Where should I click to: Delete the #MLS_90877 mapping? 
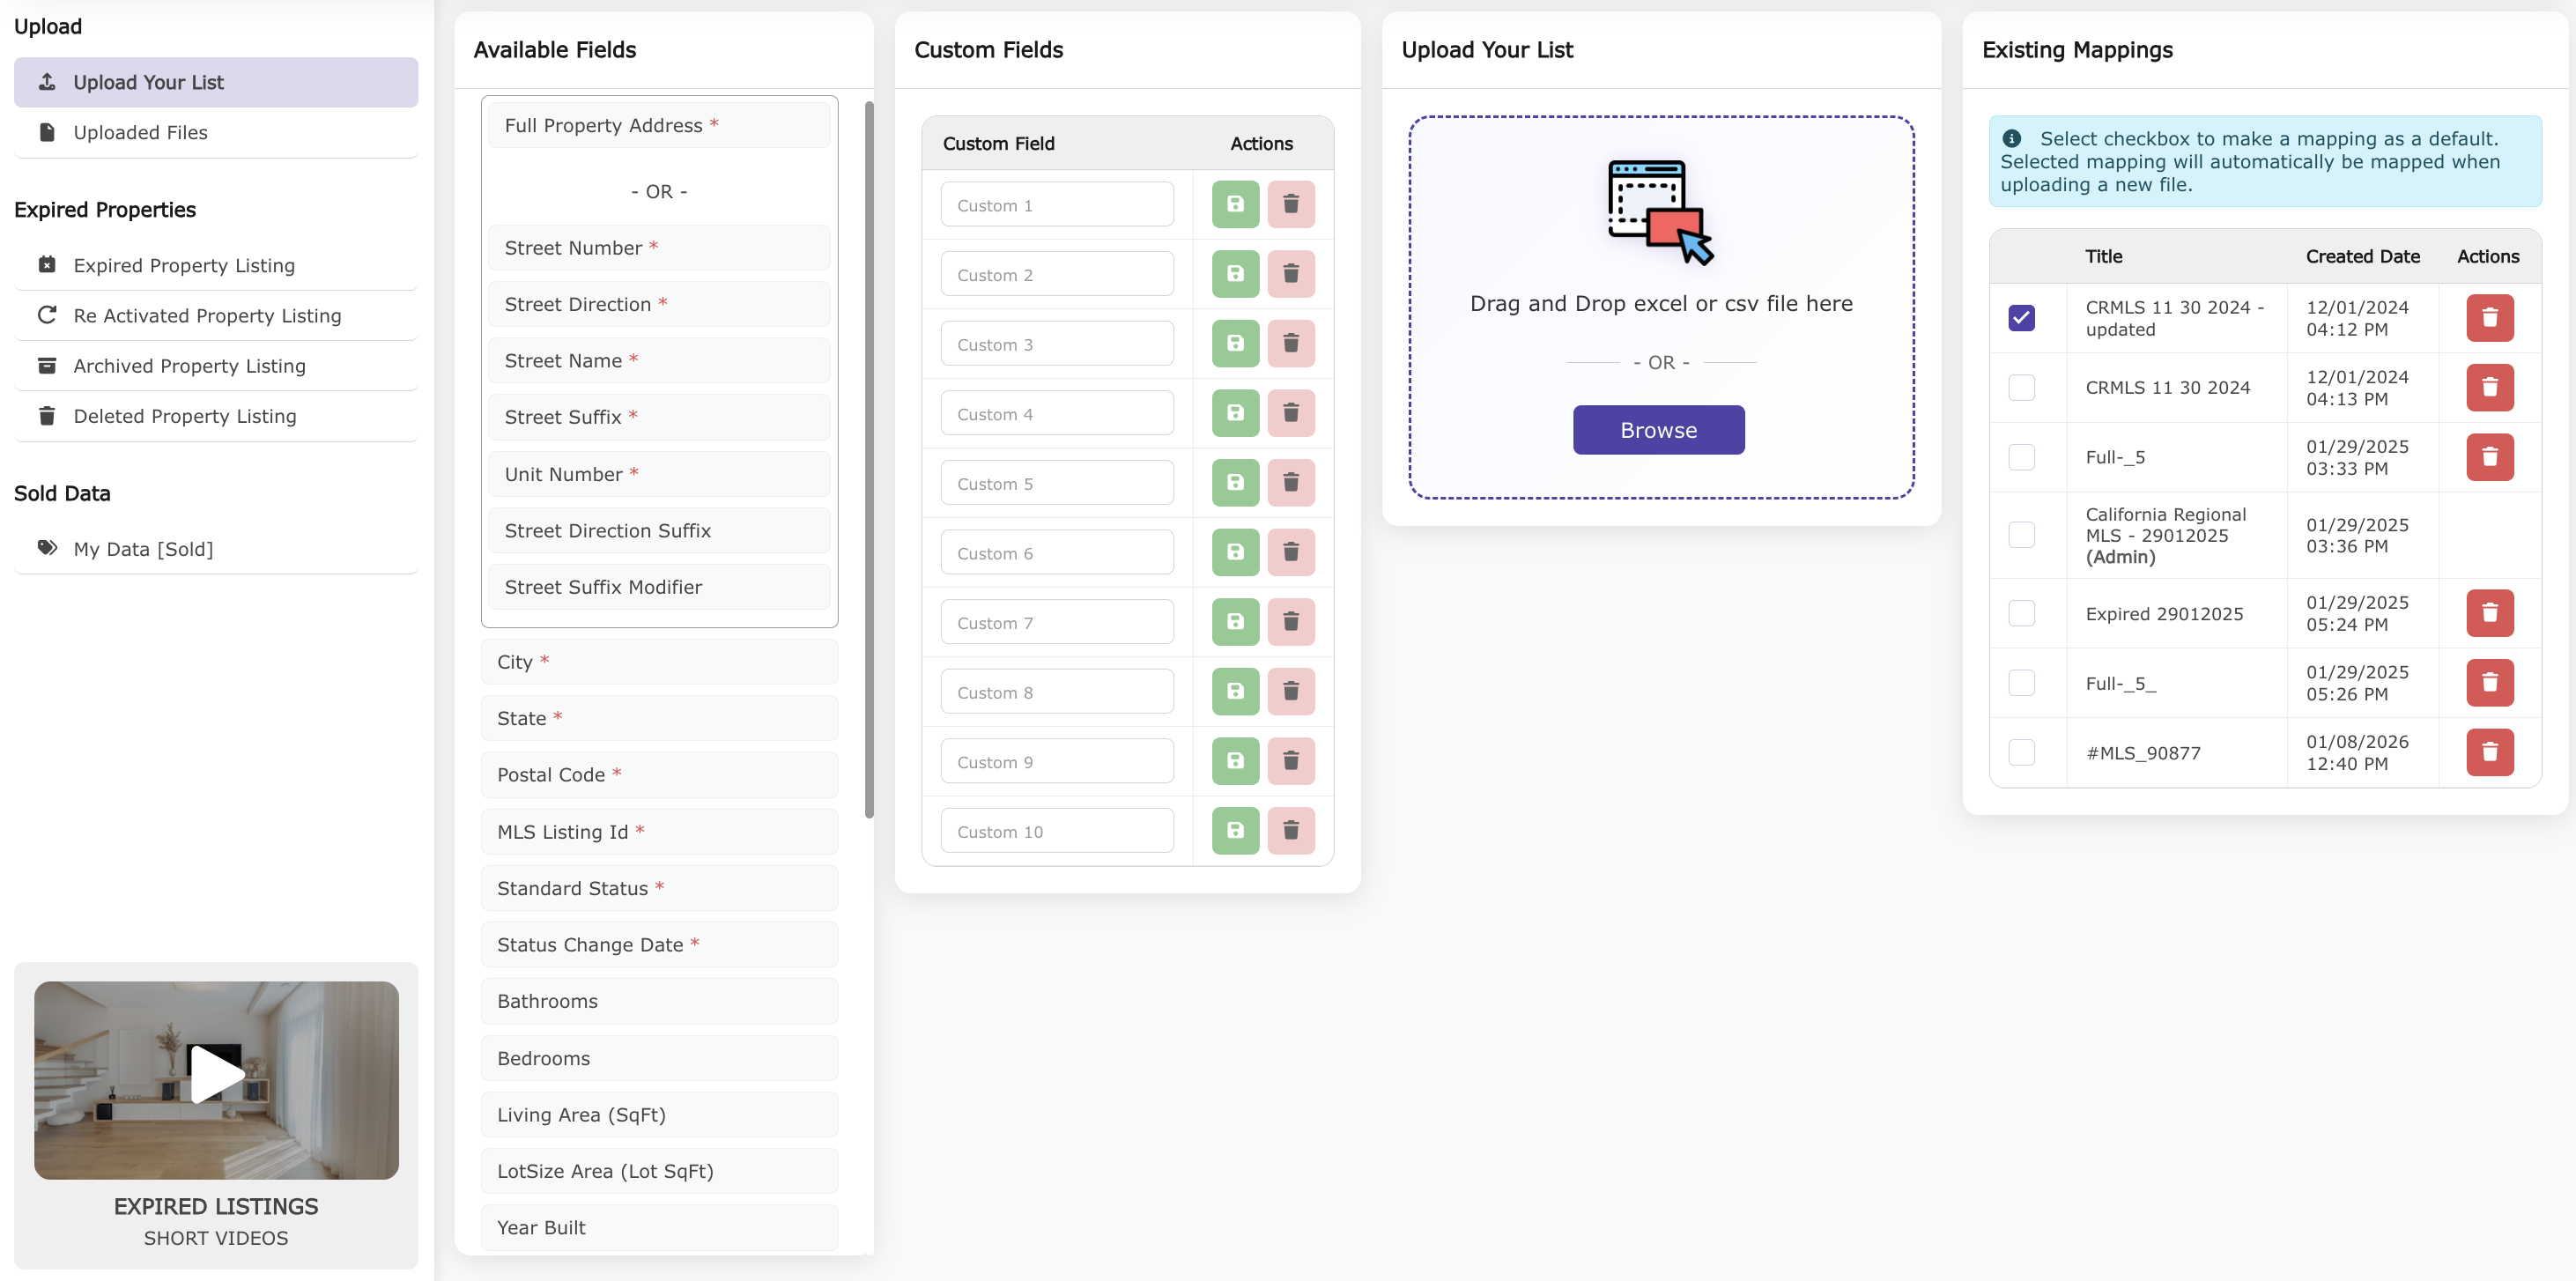click(x=2490, y=752)
